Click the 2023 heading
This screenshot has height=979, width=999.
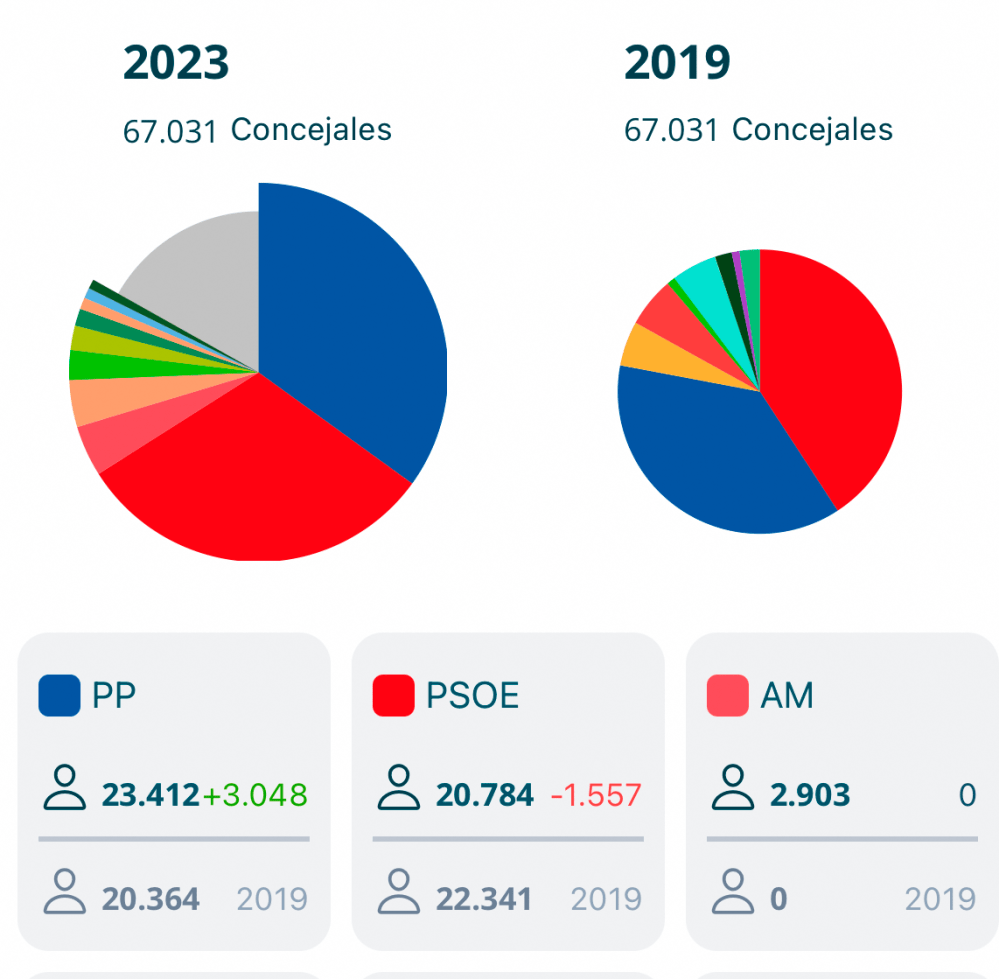[x=176, y=64]
